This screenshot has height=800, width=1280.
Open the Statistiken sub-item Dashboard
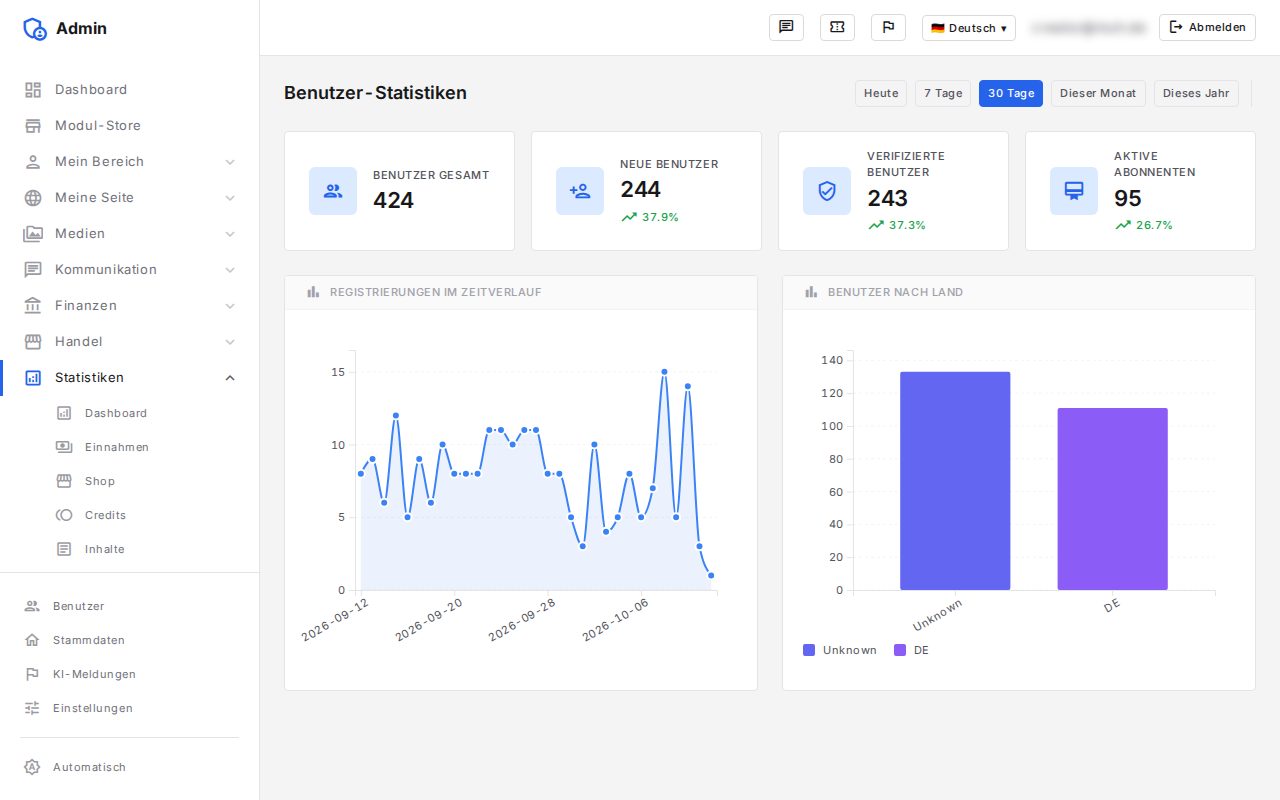coord(129,413)
